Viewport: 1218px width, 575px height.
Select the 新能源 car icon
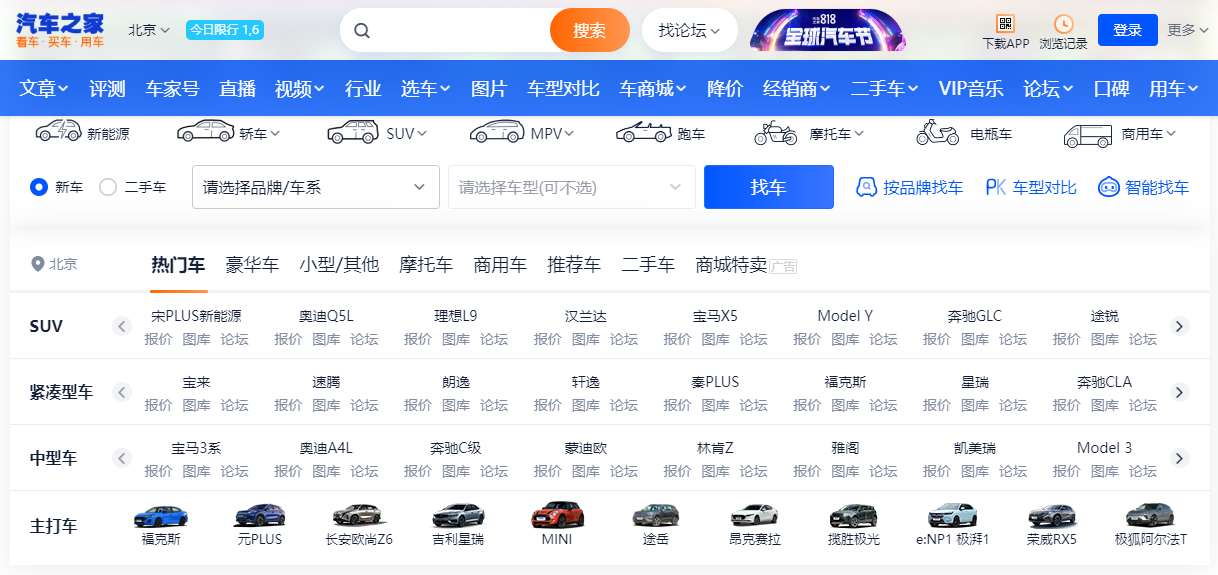point(58,131)
